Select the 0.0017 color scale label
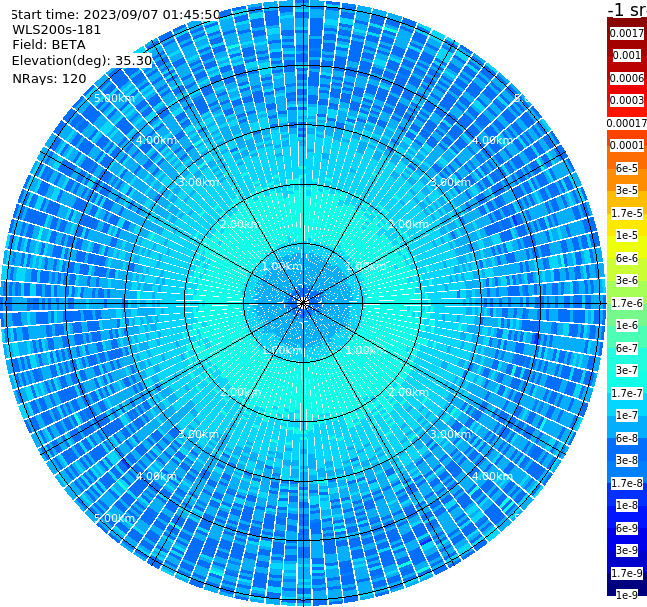The image size is (647, 607). coord(627,33)
